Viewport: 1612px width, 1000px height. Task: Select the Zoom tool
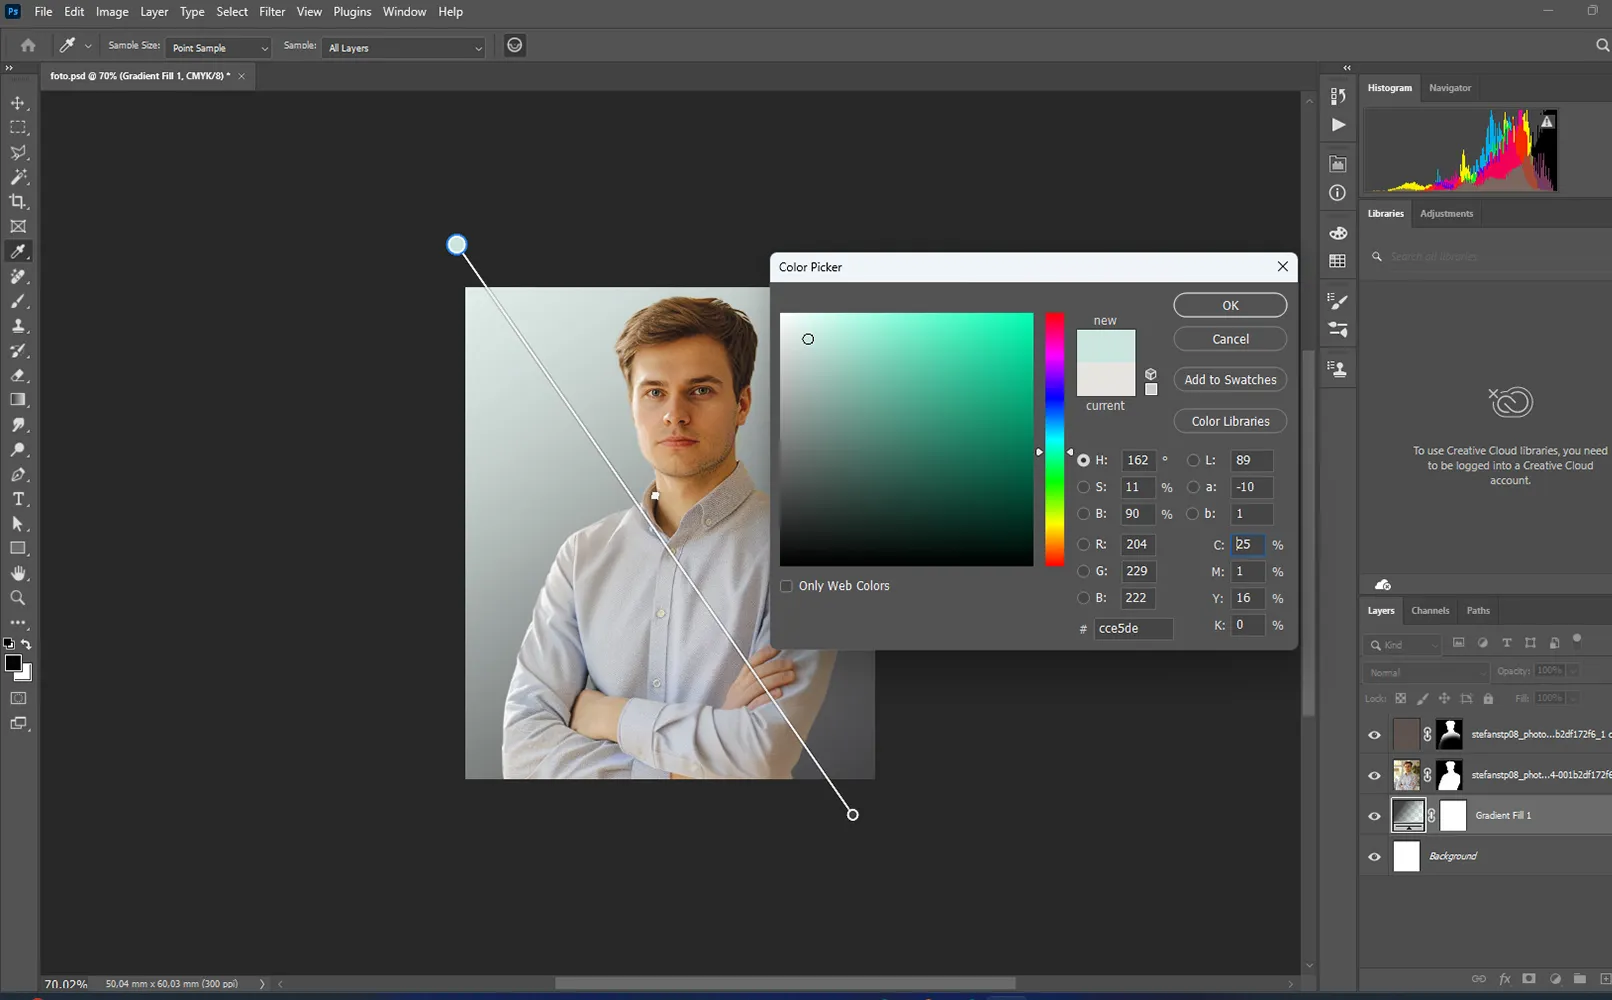point(18,598)
